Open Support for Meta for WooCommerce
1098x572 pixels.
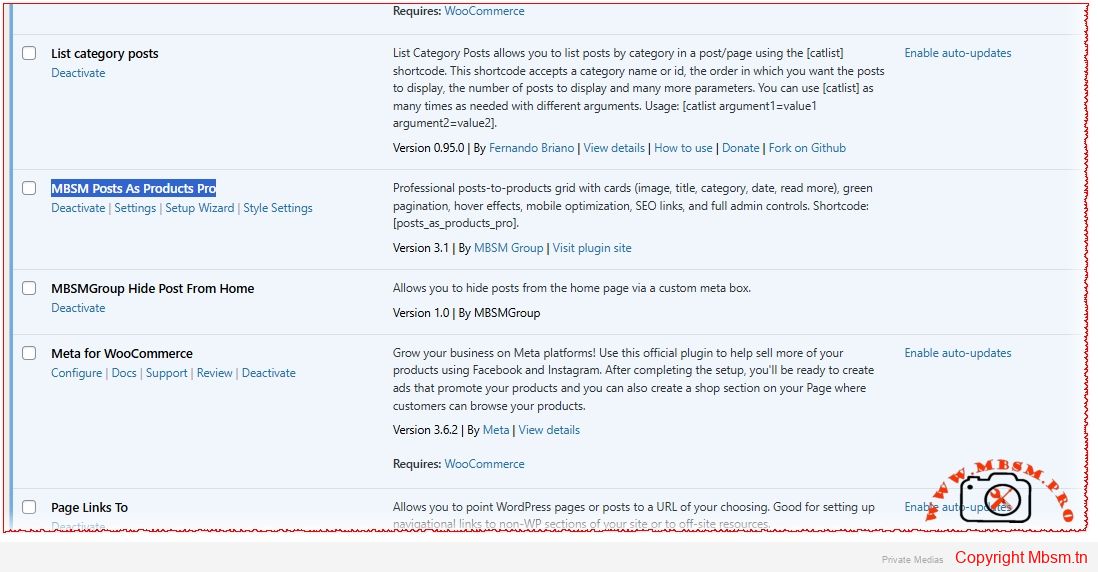coord(167,373)
